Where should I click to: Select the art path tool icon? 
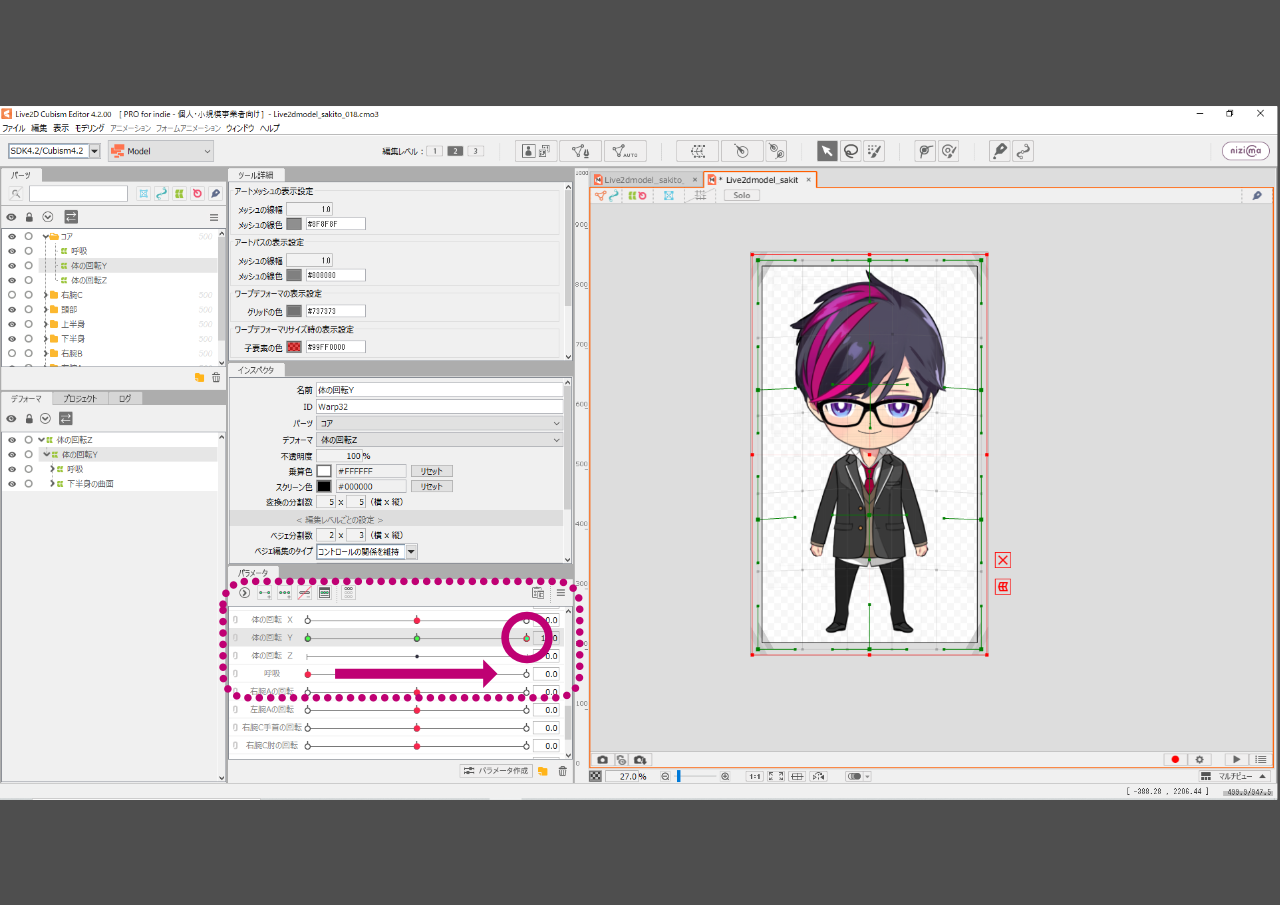click(x=999, y=151)
